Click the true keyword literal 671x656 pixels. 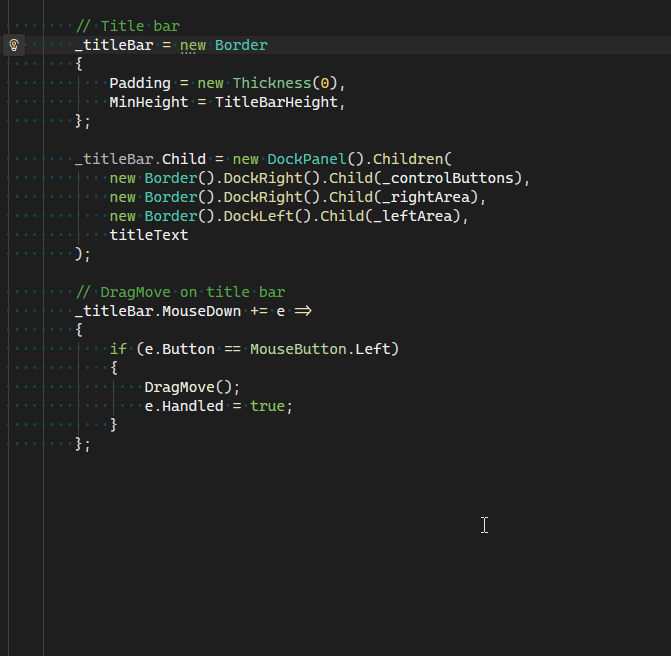coord(267,406)
